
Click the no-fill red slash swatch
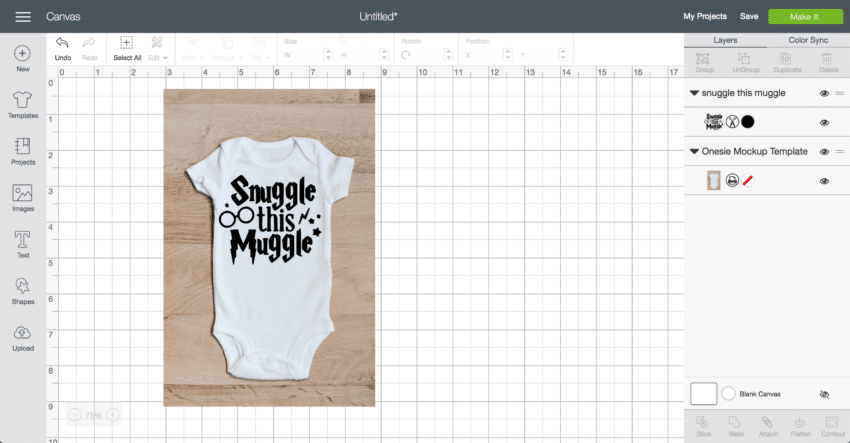tap(748, 181)
